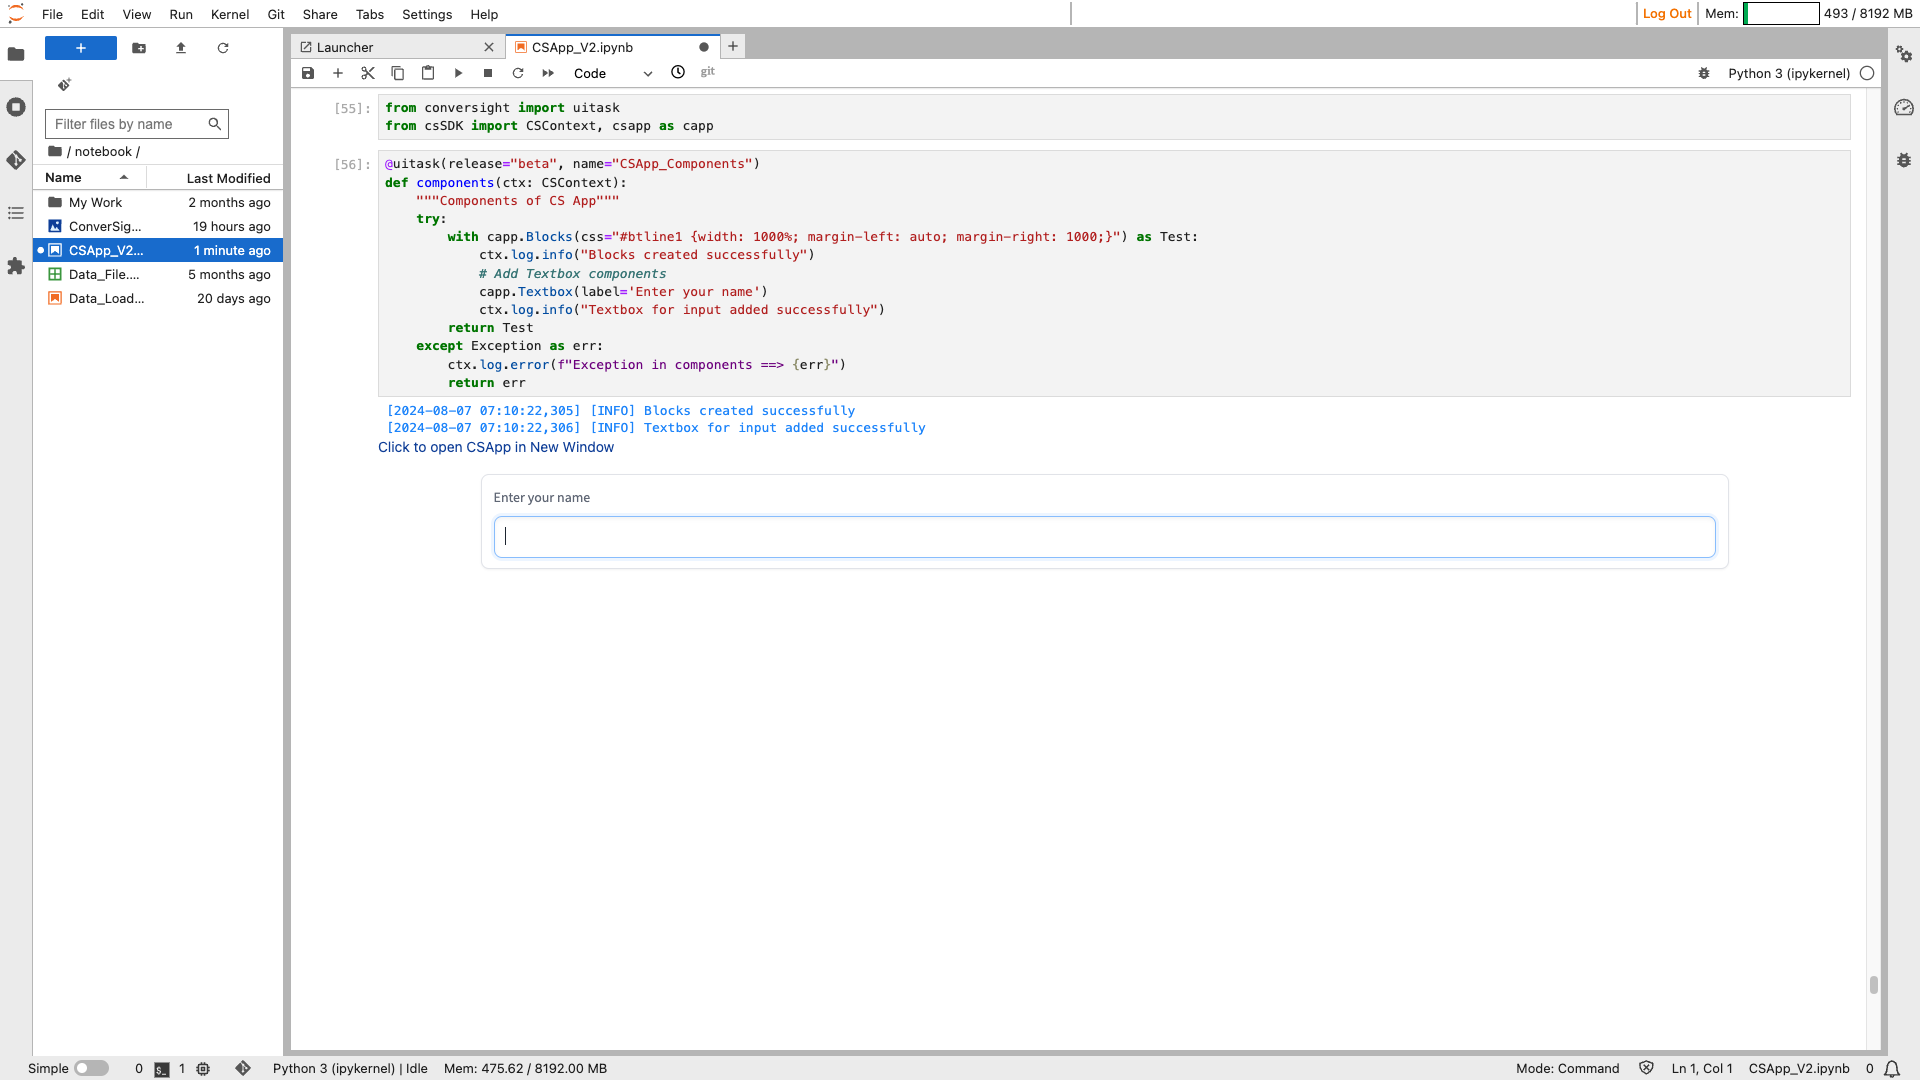The width and height of the screenshot is (1920, 1080).
Task: Paste cell from clipboard icon
Action: coord(428,73)
